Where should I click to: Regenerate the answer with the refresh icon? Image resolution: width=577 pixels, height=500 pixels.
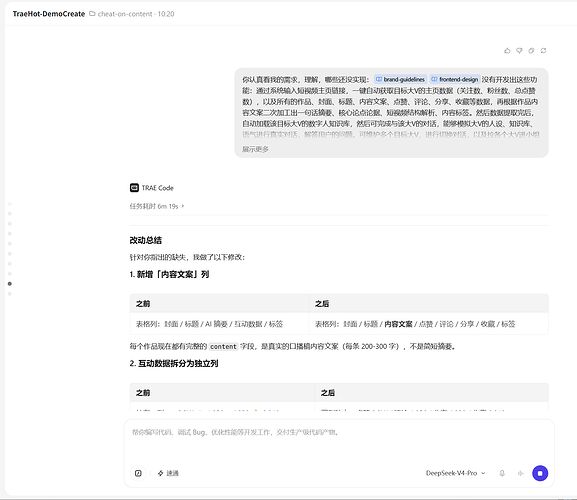pos(544,51)
